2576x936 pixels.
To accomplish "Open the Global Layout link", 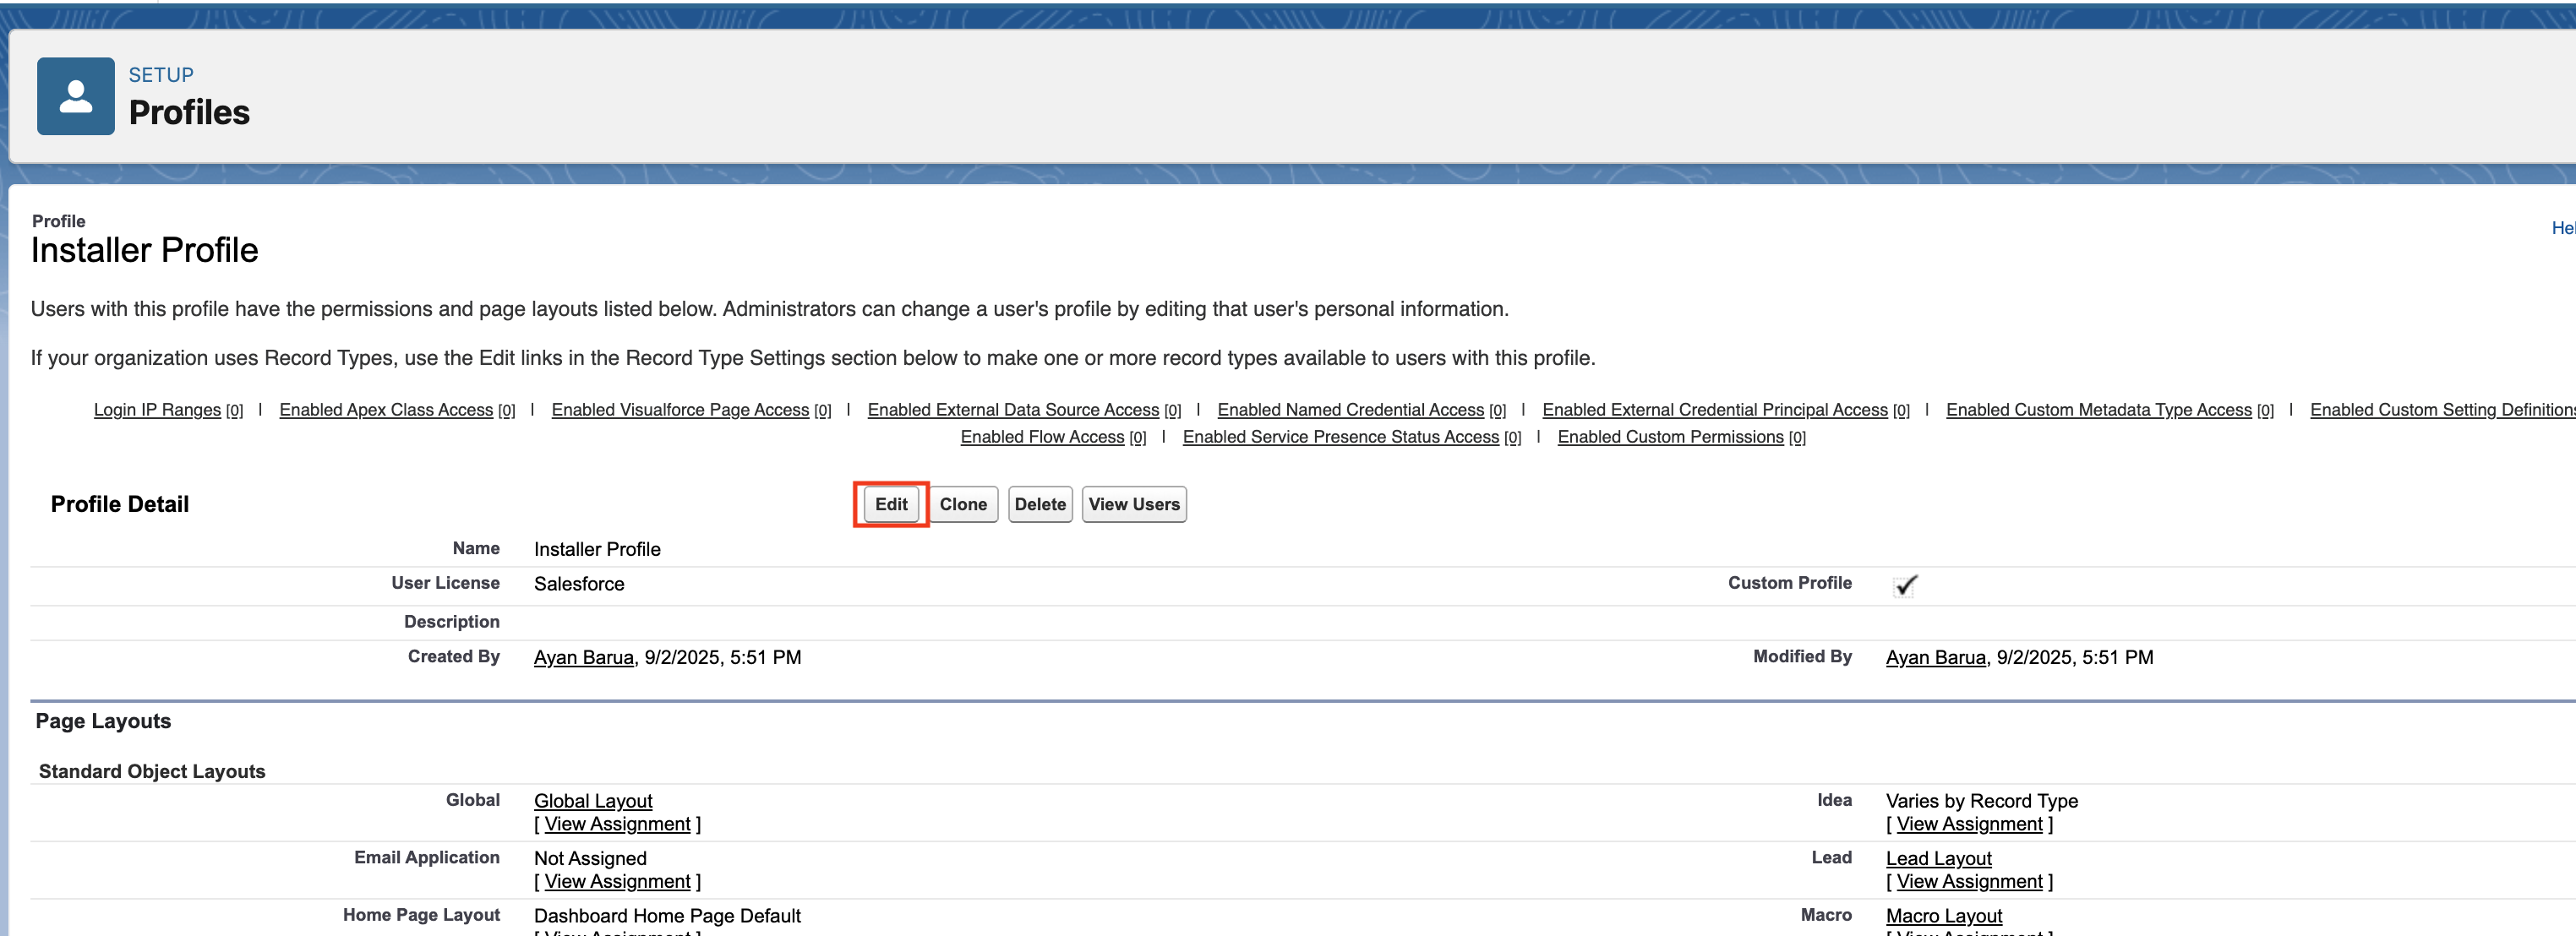I will (x=592, y=800).
